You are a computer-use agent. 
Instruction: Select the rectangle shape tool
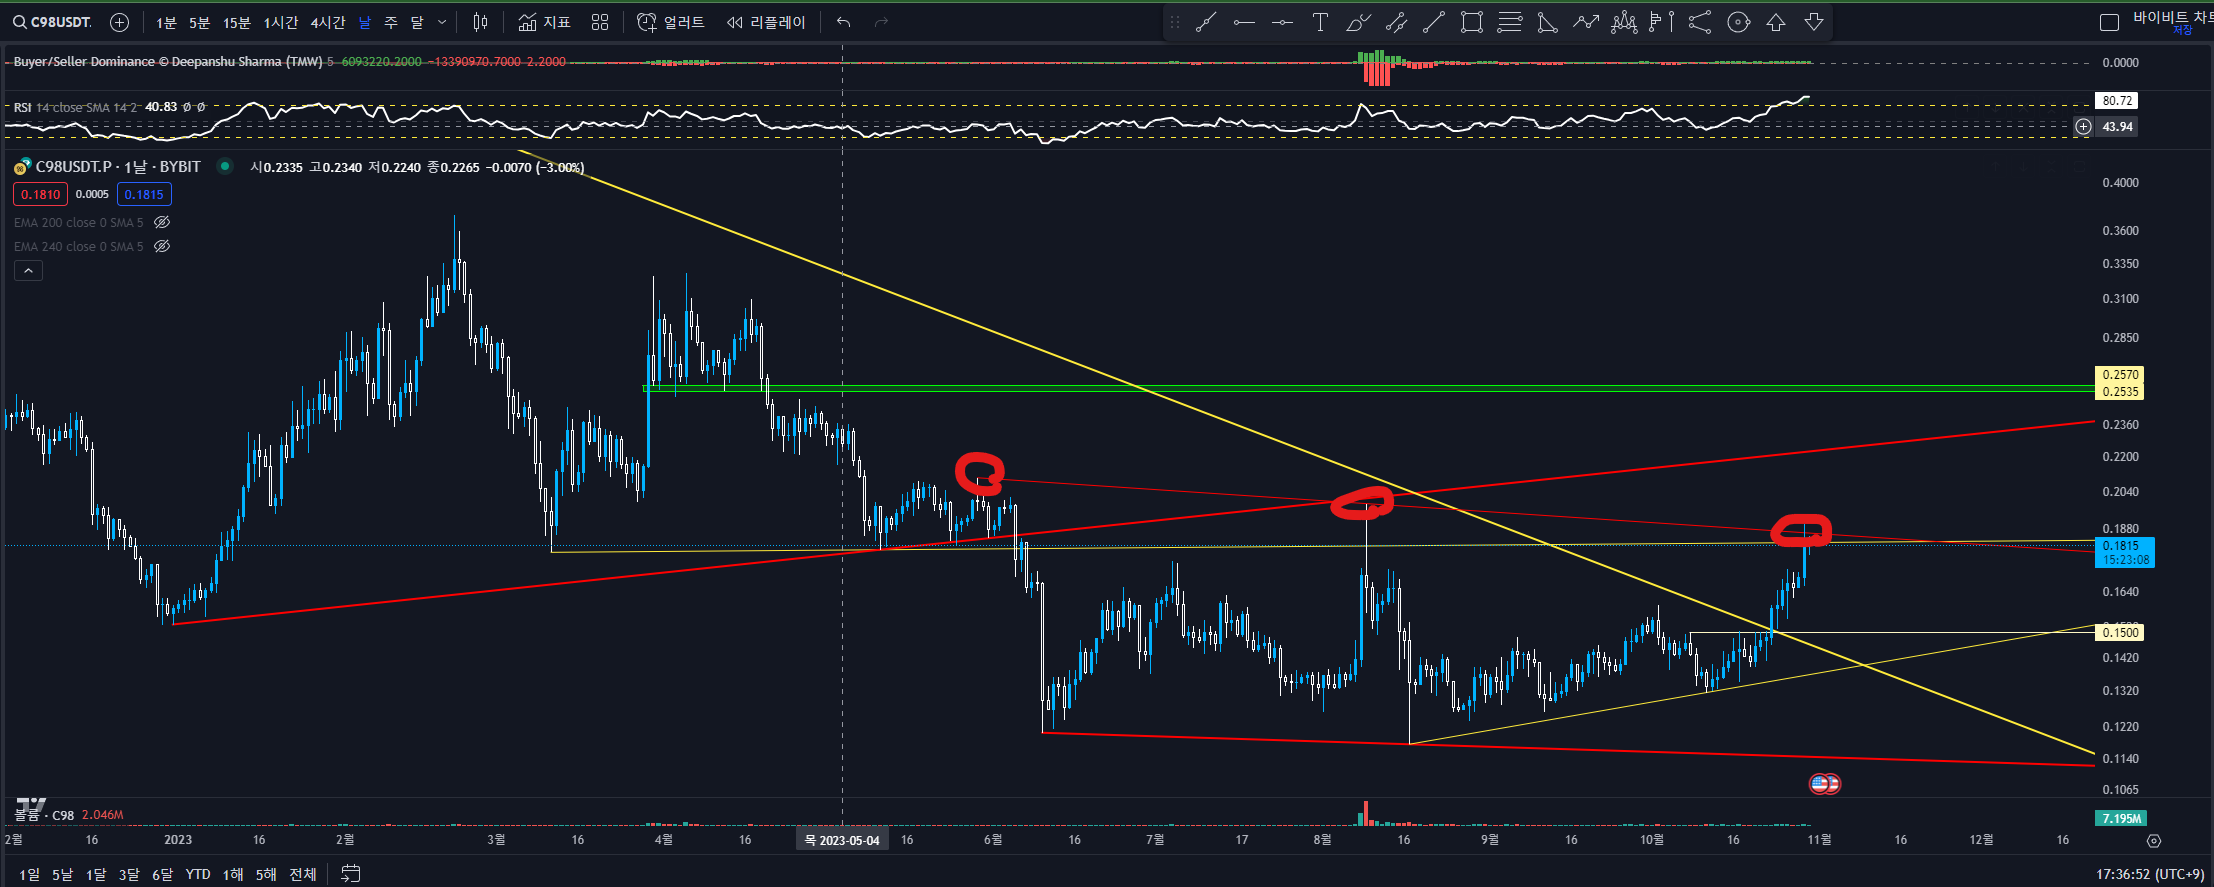1472,22
